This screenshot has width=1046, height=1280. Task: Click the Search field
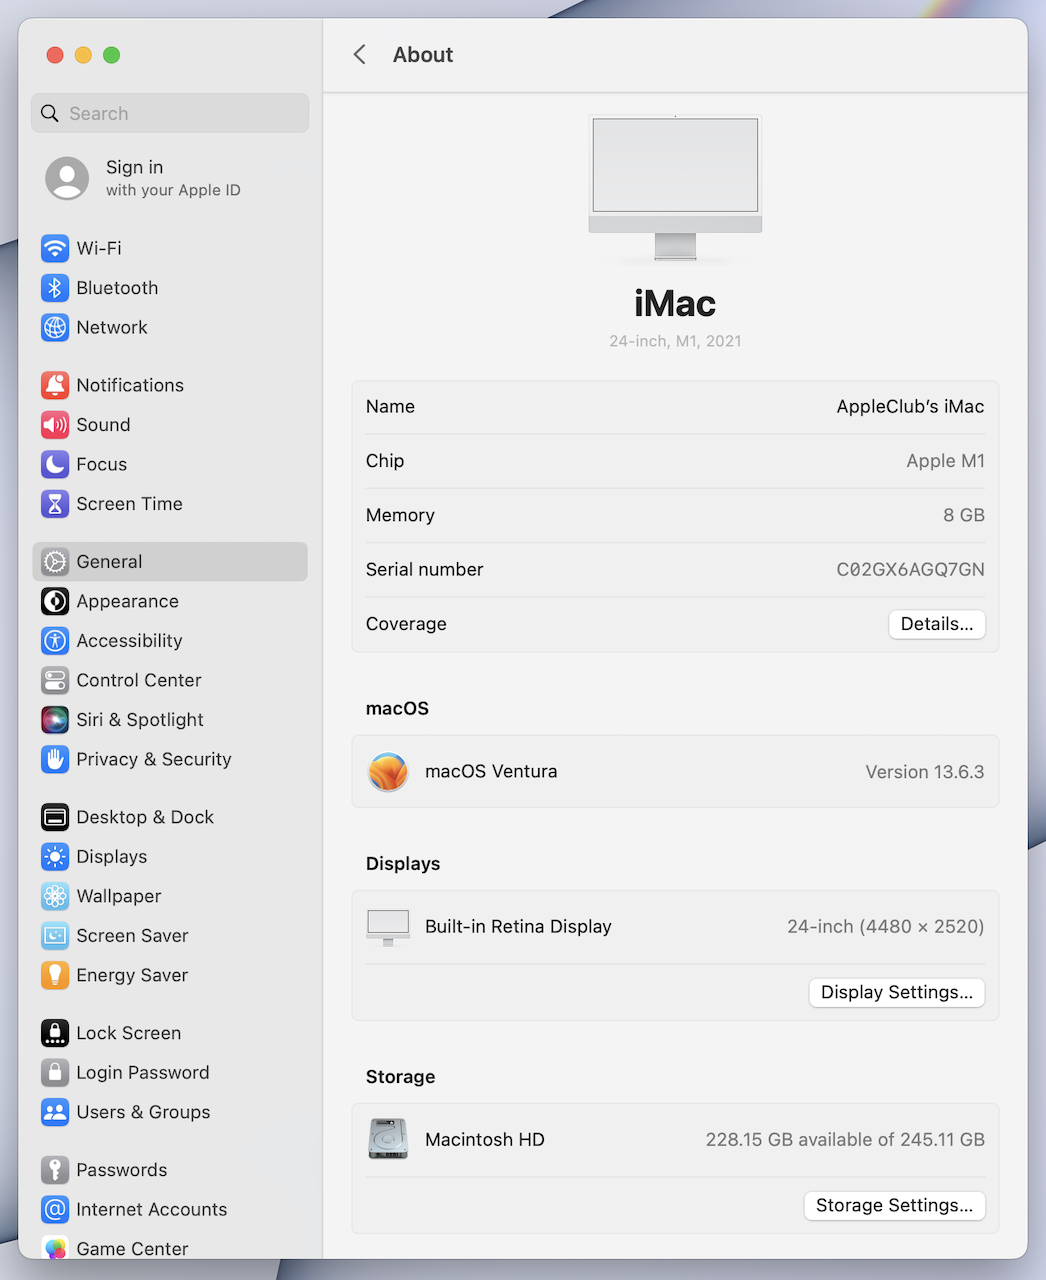coord(170,113)
